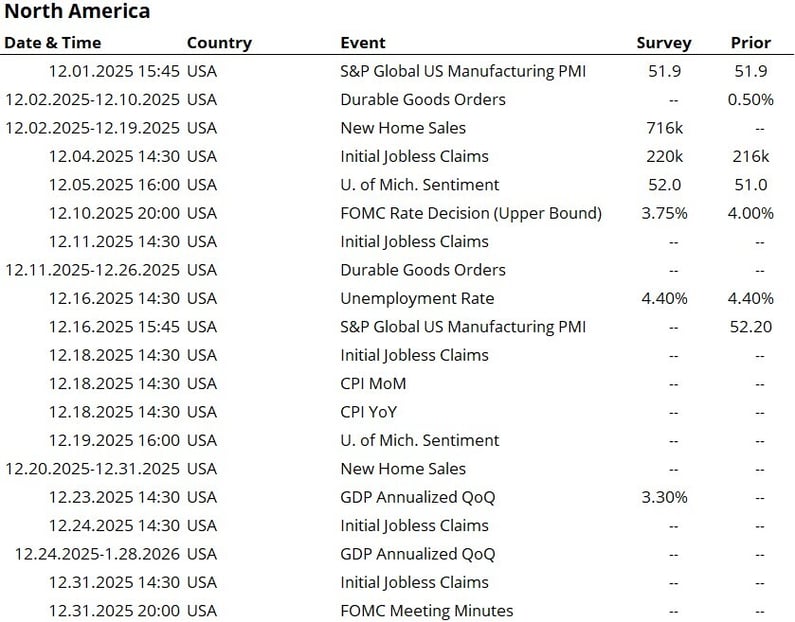Click the 12.01.2025 15:45 date cell
The height and width of the screenshot is (622, 795).
pyautogui.click(x=114, y=71)
